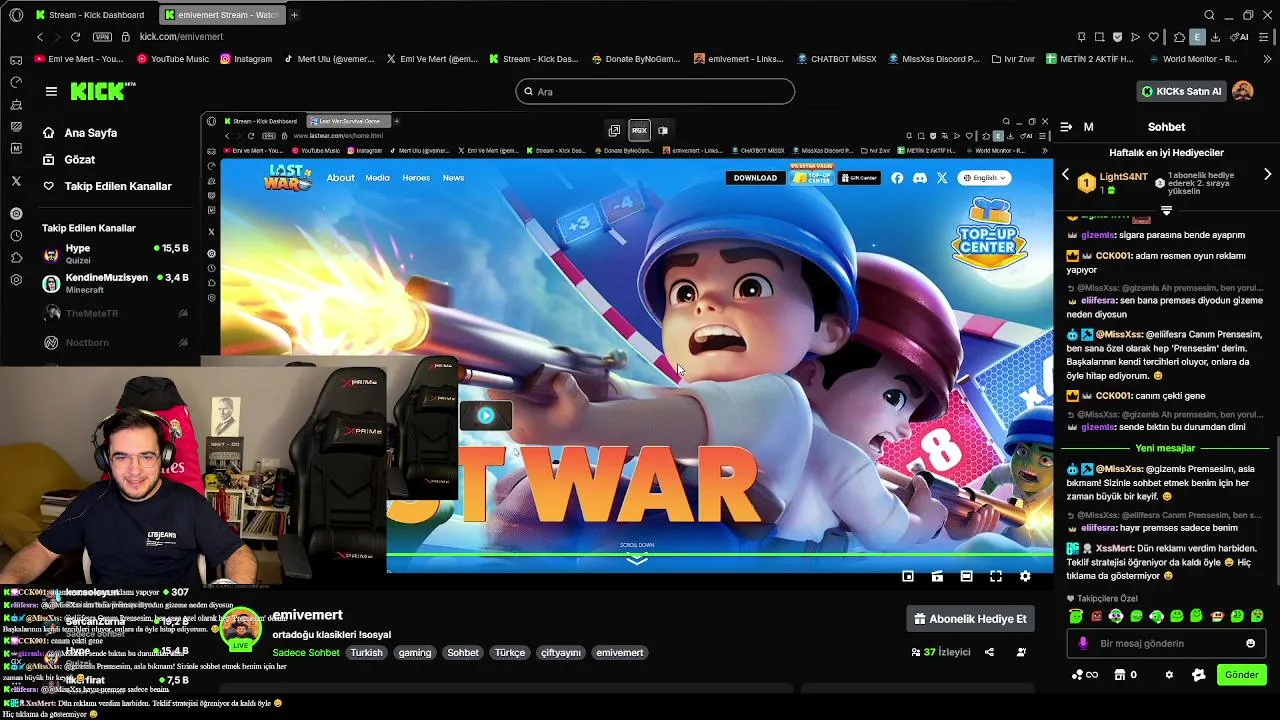Open a new browser tab
Image resolution: width=1280 pixels, height=720 pixels.
click(294, 15)
